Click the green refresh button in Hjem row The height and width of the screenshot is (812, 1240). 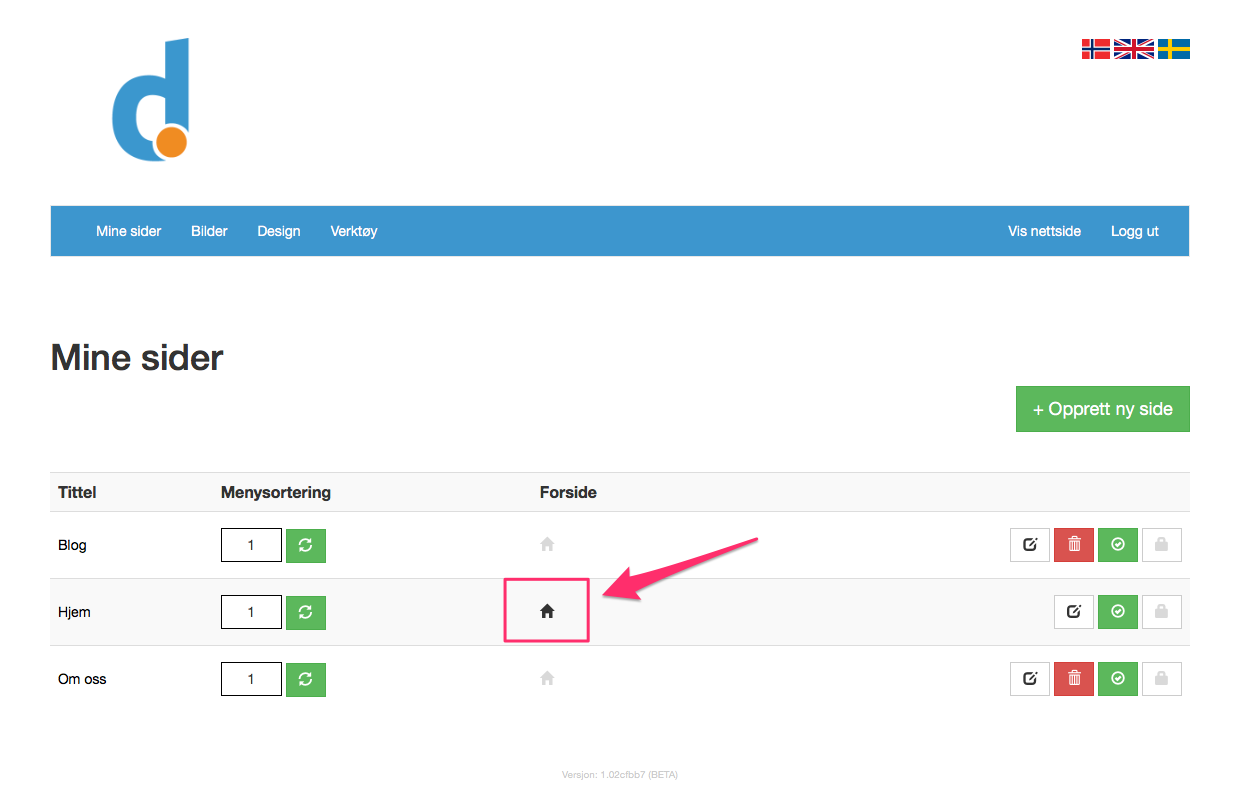point(306,612)
